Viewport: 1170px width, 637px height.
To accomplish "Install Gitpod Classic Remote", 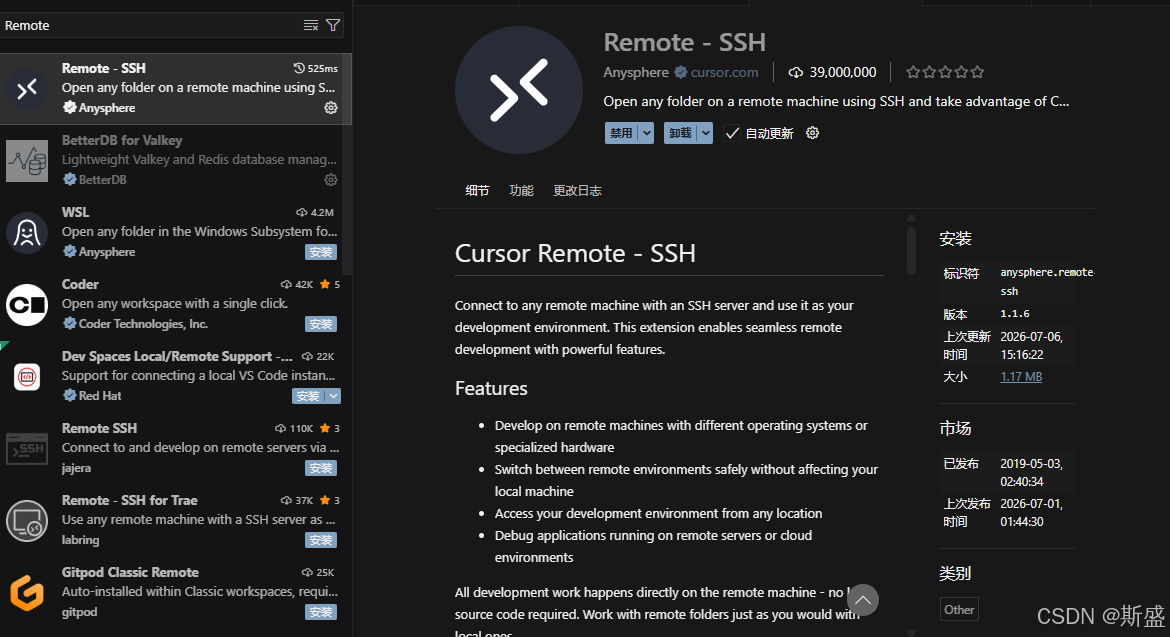I will 321,612.
